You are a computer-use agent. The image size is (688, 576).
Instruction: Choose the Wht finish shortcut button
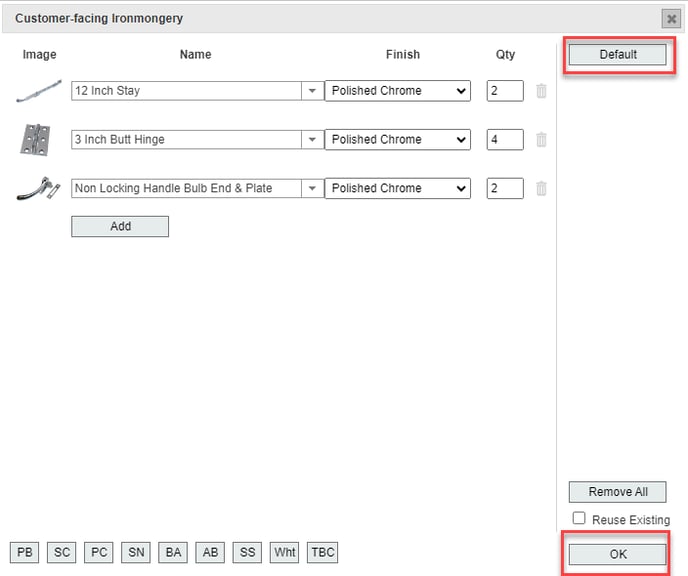point(285,552)
